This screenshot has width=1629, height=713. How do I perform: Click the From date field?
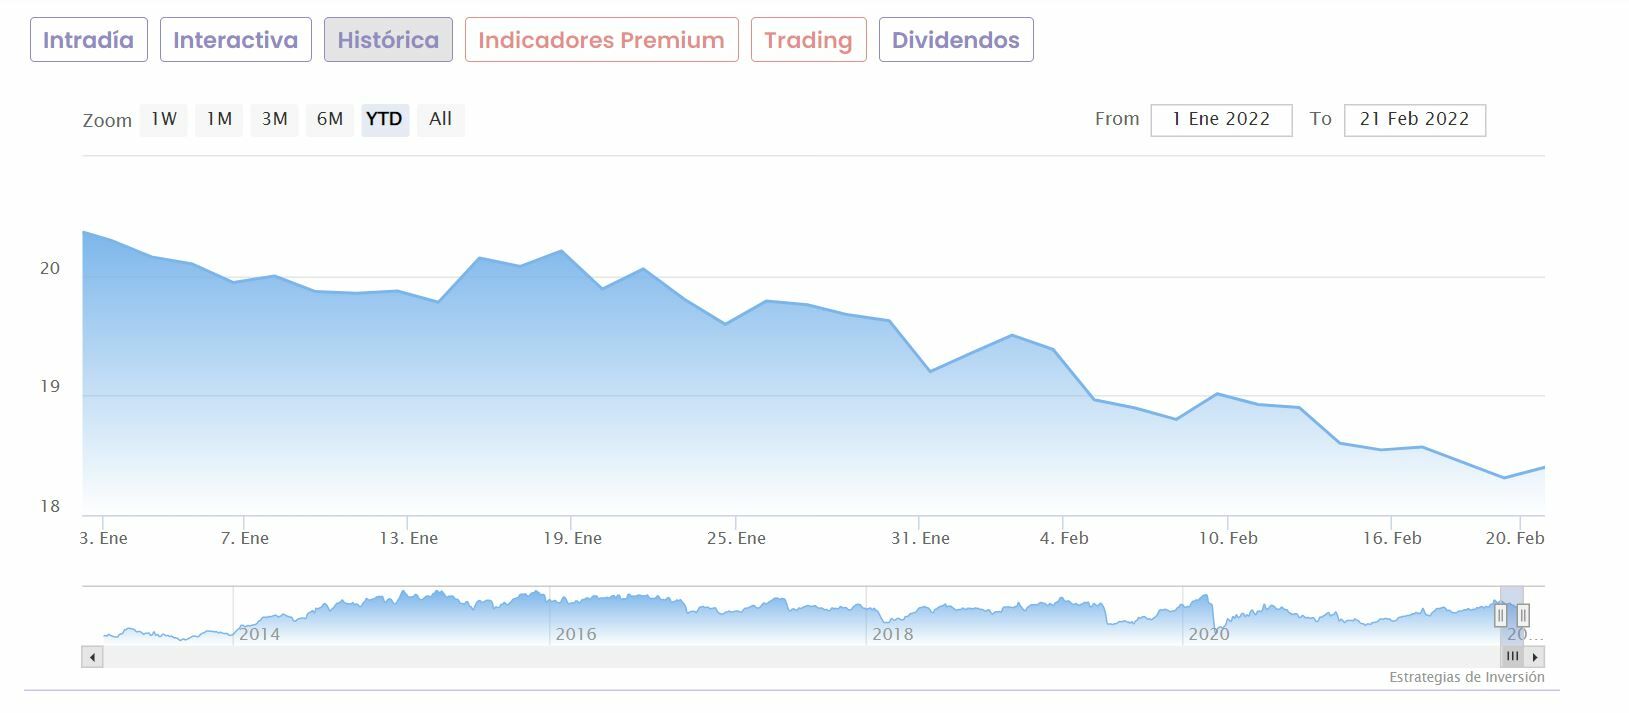1221,120
